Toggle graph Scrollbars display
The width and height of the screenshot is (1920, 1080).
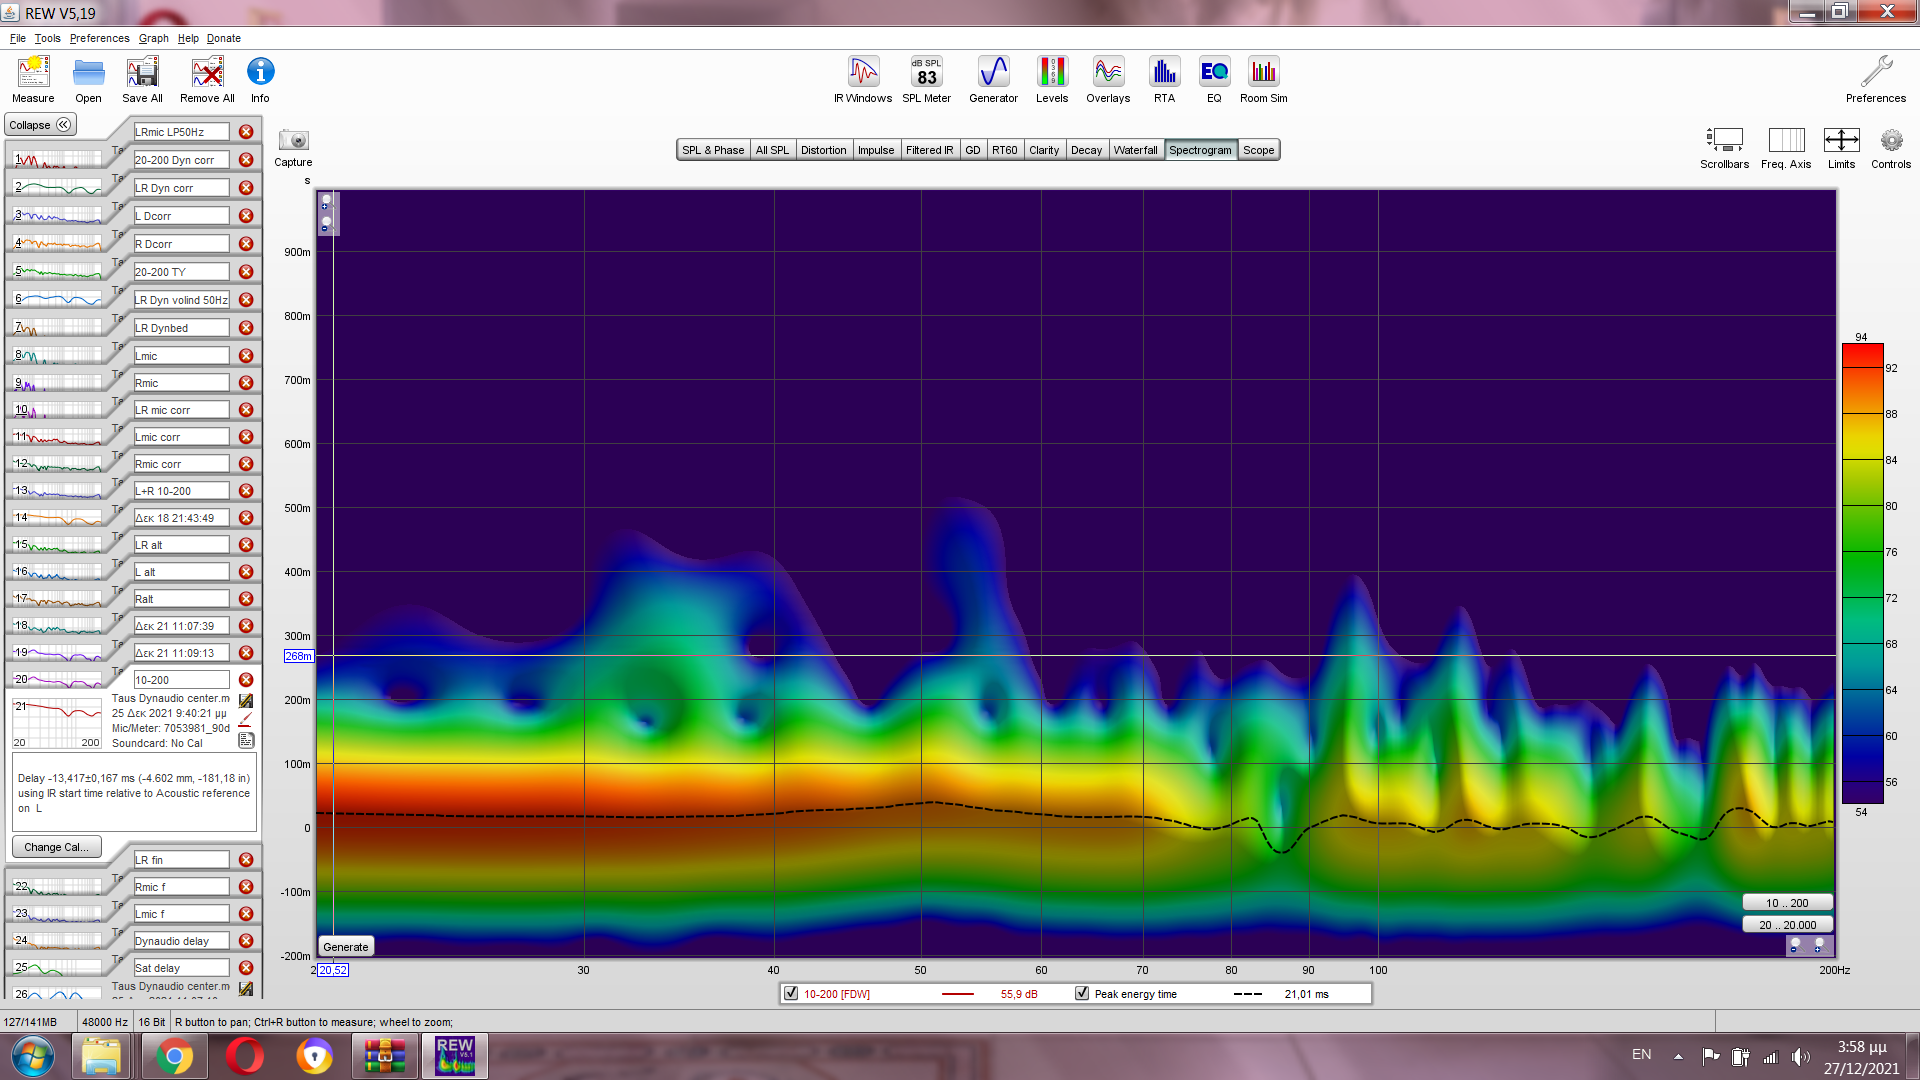(1724, 141)
